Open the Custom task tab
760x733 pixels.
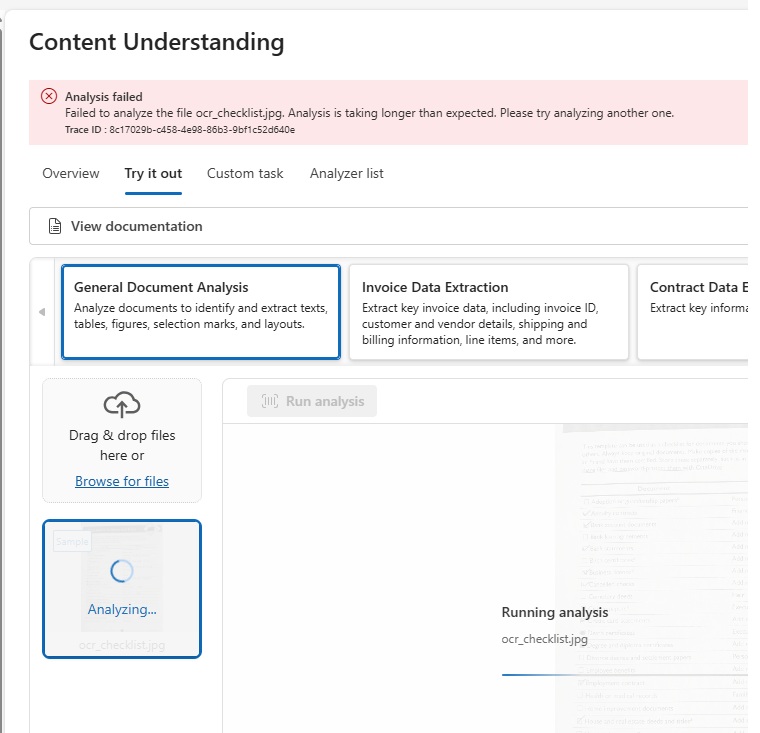[x=245, y=174]
